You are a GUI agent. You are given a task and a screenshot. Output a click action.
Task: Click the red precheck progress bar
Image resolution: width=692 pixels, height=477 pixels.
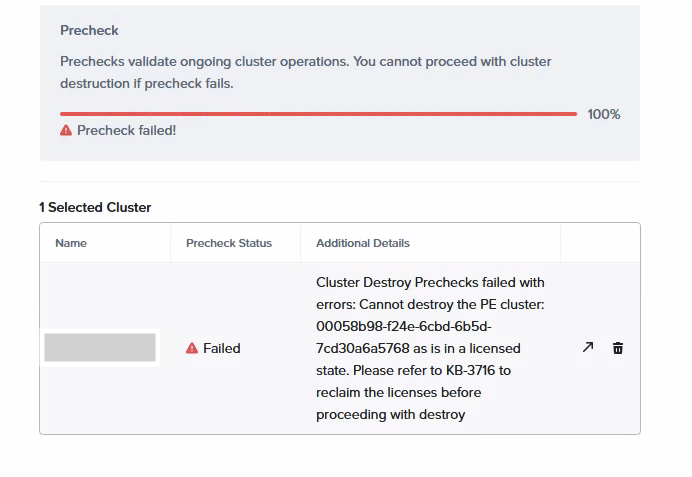pos(318,114)
